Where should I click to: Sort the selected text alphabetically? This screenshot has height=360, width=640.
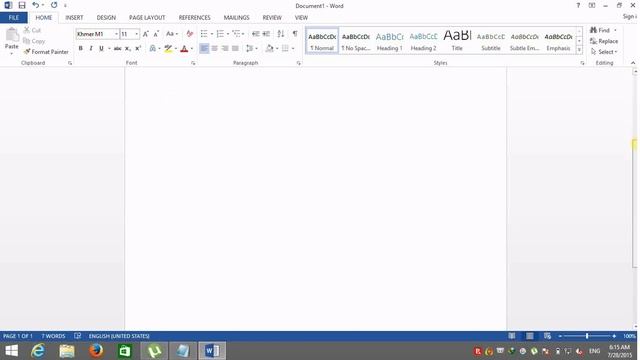[280, 34]
